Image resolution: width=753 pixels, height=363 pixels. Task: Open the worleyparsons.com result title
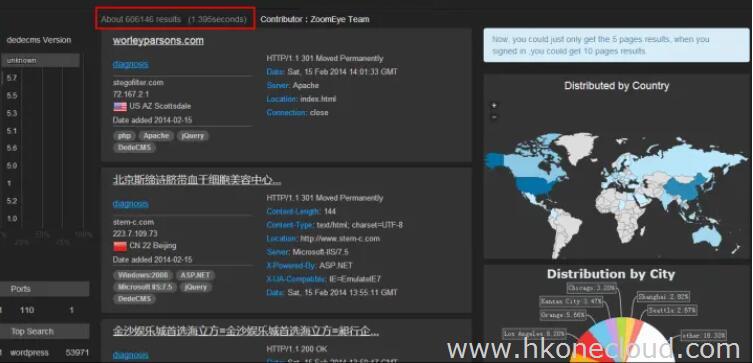(x=158, y=40)
